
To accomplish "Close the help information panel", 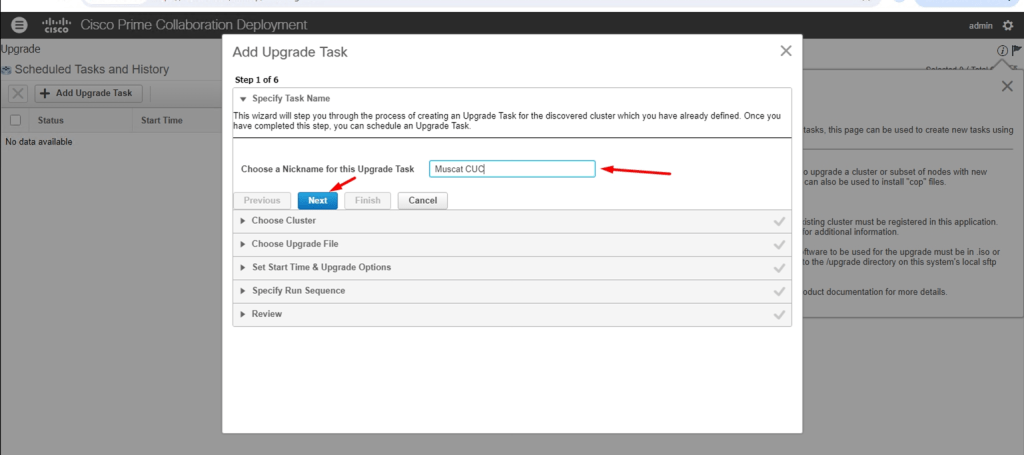I will tap(1007, 87).
